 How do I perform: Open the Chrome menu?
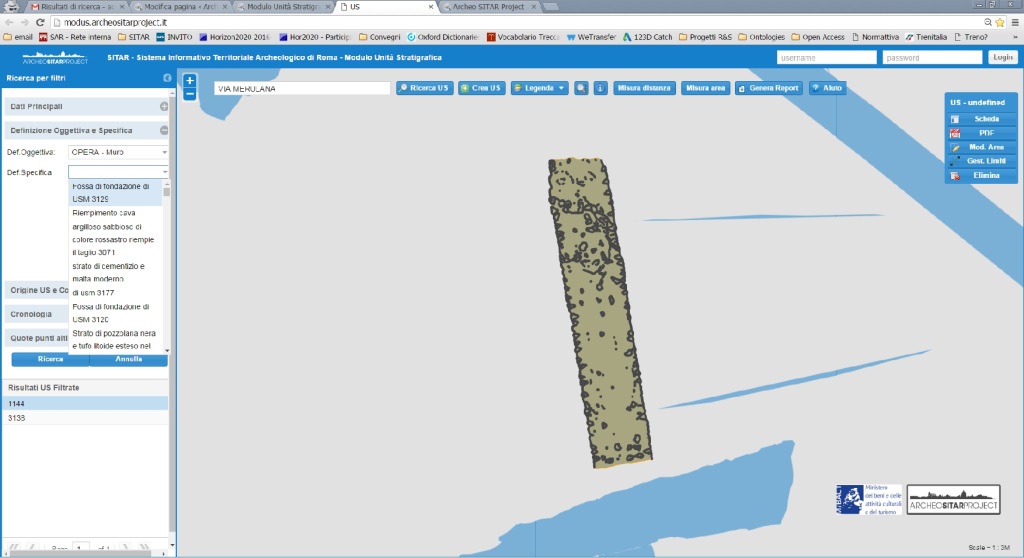[1015, 22]
